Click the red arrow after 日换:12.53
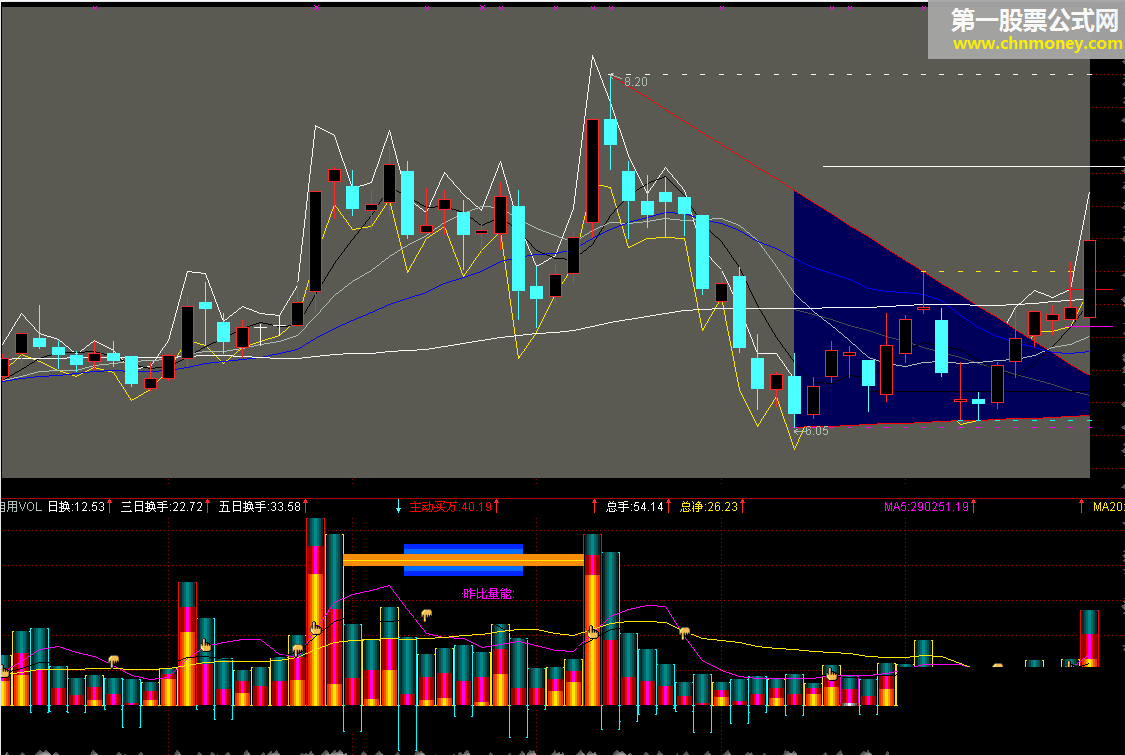Image resolution: width=1125 pixels, height=755 pixels. [110, 506]
